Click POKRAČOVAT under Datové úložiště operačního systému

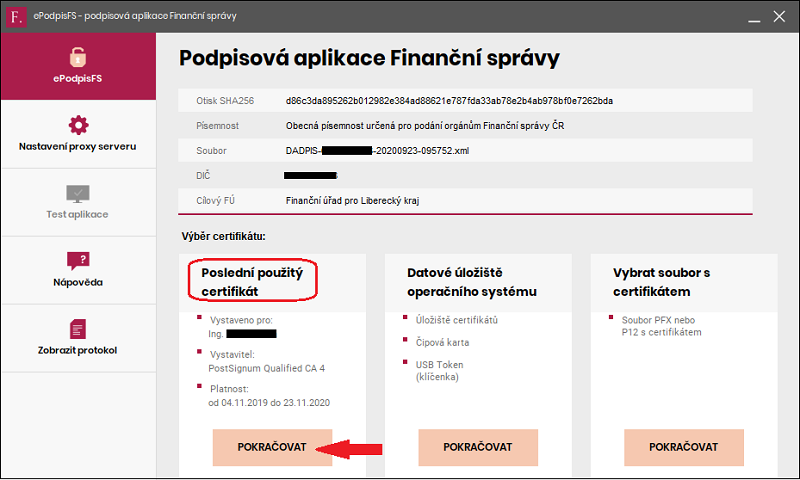click(x=478, y=447)
